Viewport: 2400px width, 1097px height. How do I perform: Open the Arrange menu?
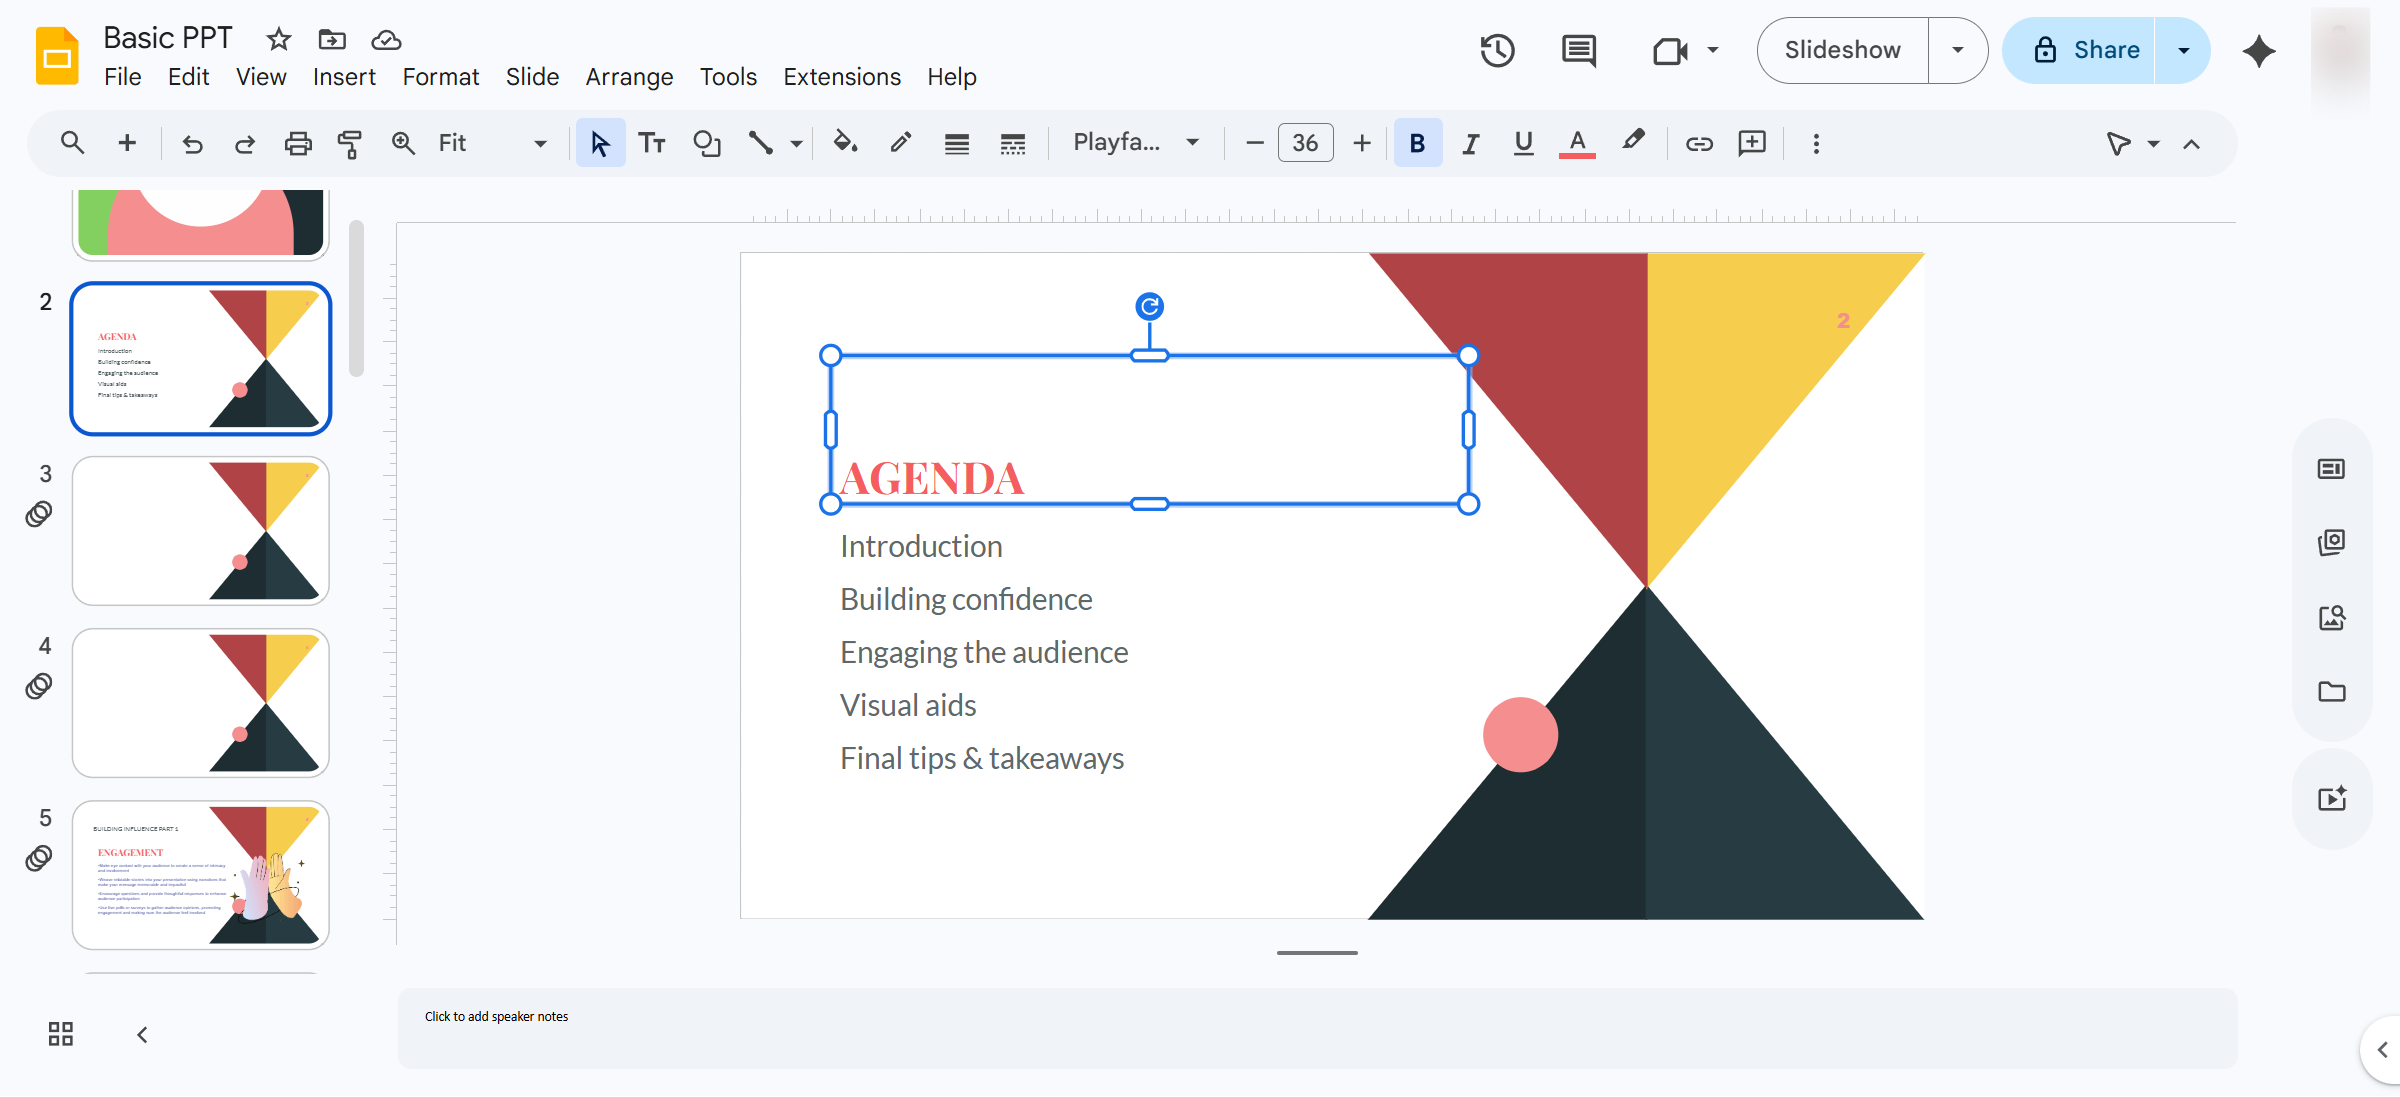point(629,77)
